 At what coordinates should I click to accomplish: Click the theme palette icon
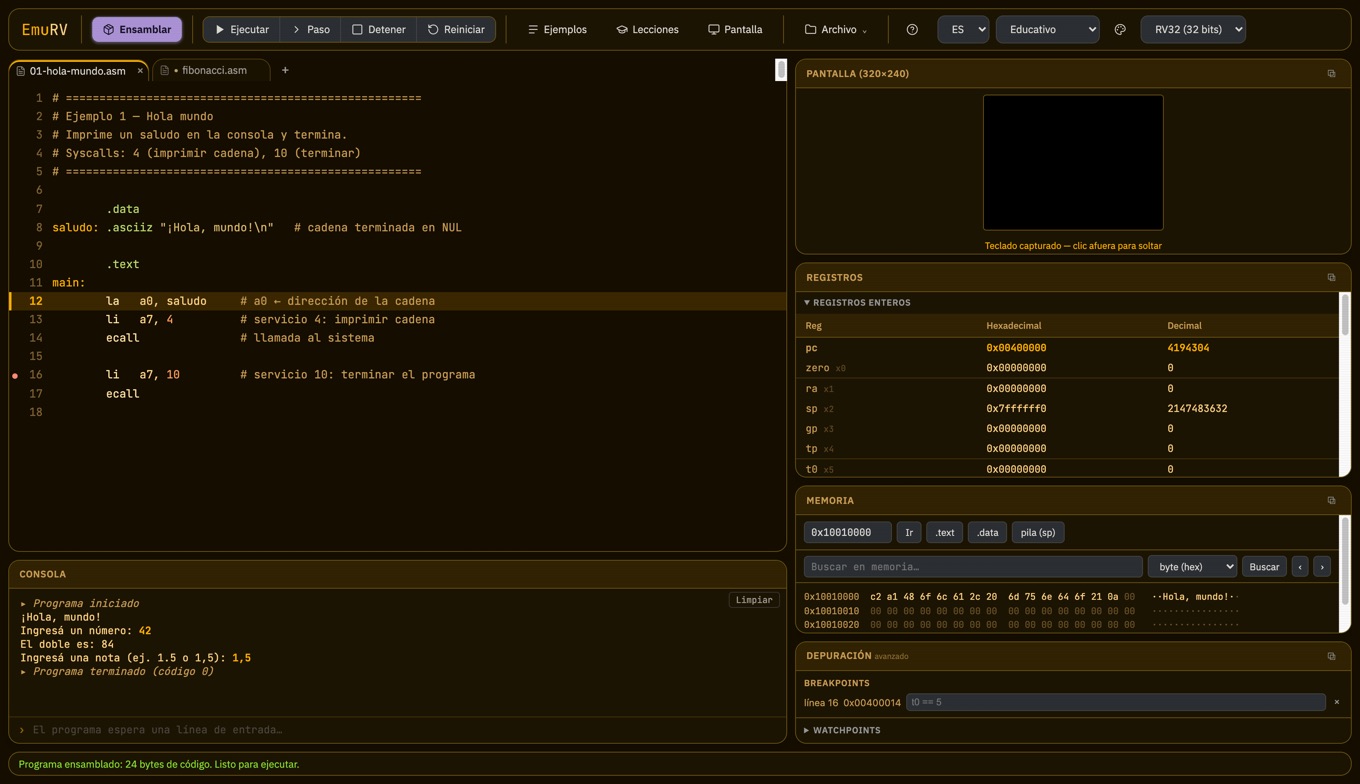click(1120, 30)
